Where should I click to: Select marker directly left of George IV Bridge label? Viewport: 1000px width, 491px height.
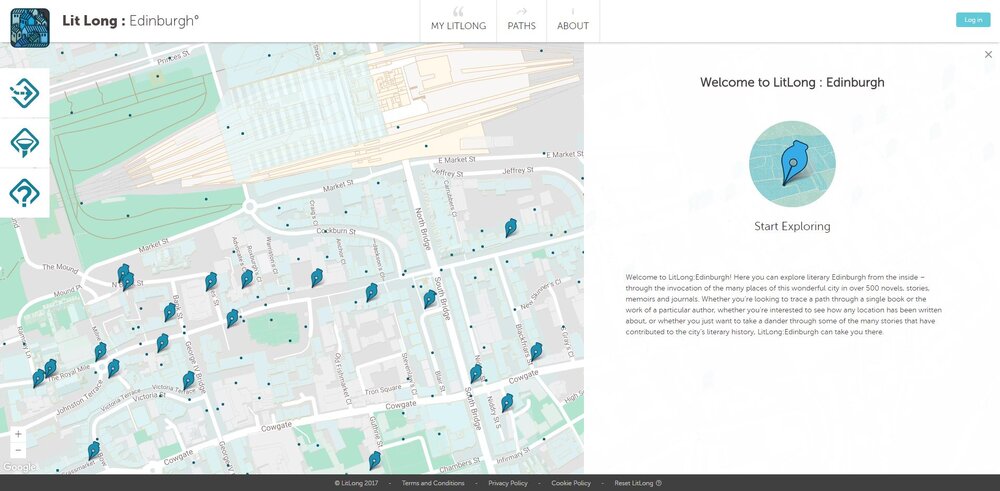[163, 343]
